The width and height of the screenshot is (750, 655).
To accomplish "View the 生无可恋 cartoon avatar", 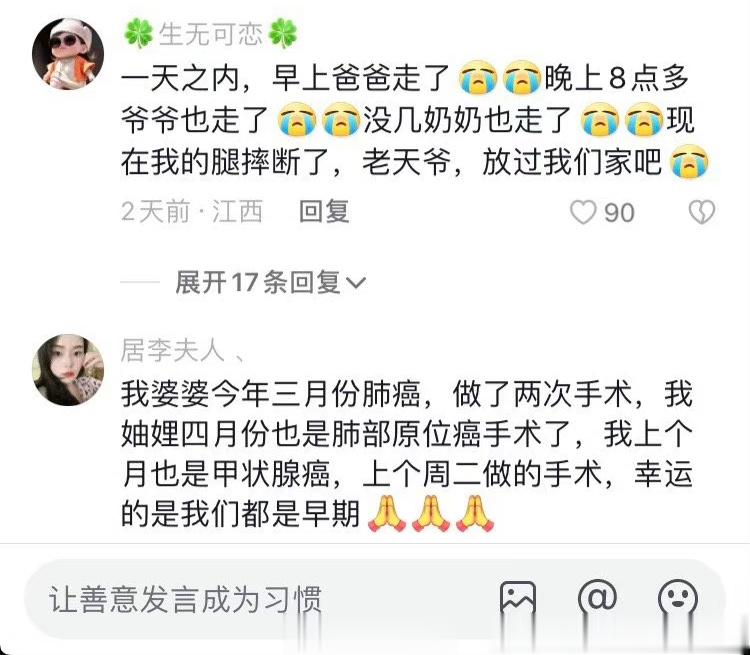I will 68,54.
